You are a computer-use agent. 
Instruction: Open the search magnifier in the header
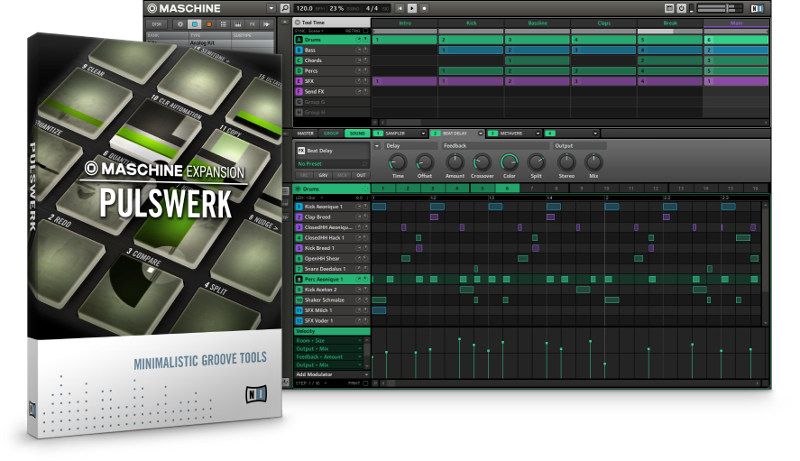285,8
